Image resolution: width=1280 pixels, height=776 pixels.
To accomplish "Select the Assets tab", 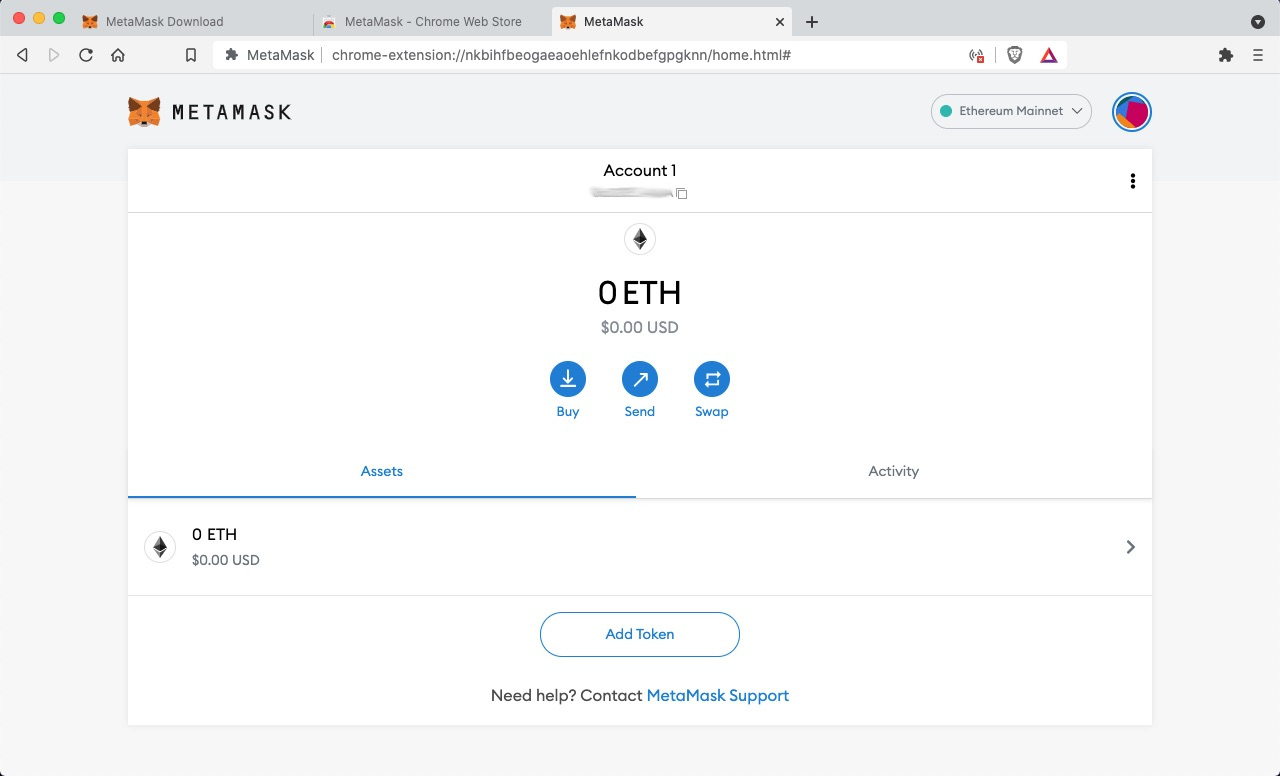I will (x=382, y=471).
